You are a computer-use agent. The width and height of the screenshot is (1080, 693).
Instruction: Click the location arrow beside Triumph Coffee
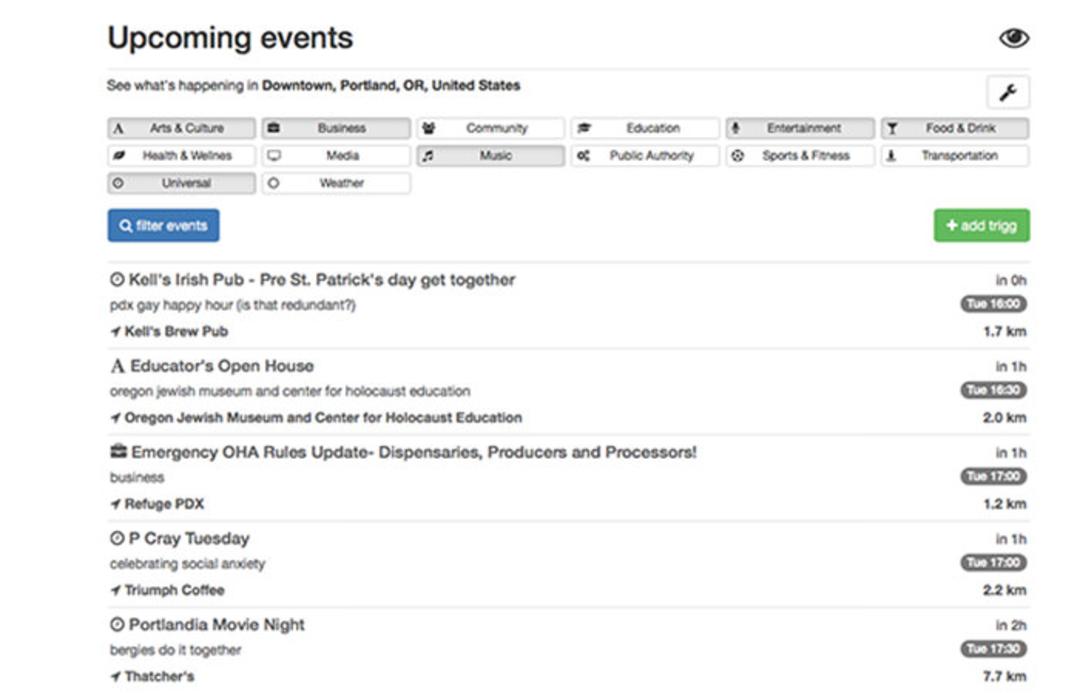tap(116, 590)
